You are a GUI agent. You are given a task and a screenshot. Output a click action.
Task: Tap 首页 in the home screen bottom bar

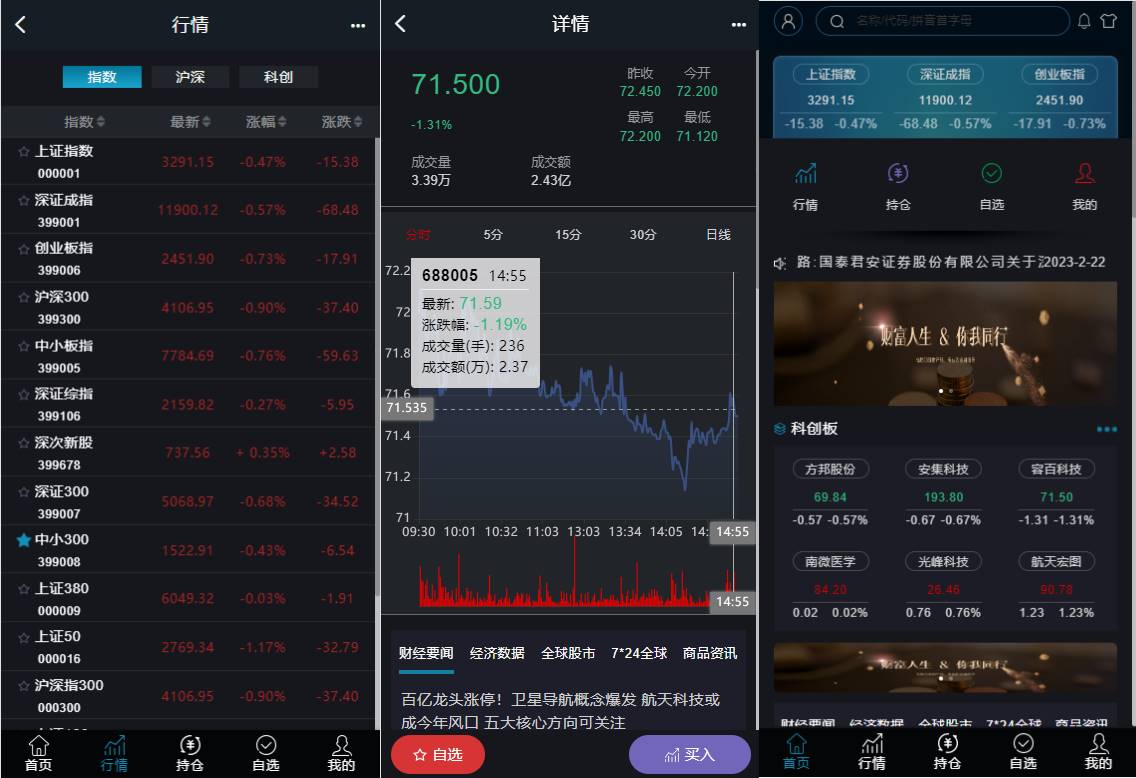796,752
